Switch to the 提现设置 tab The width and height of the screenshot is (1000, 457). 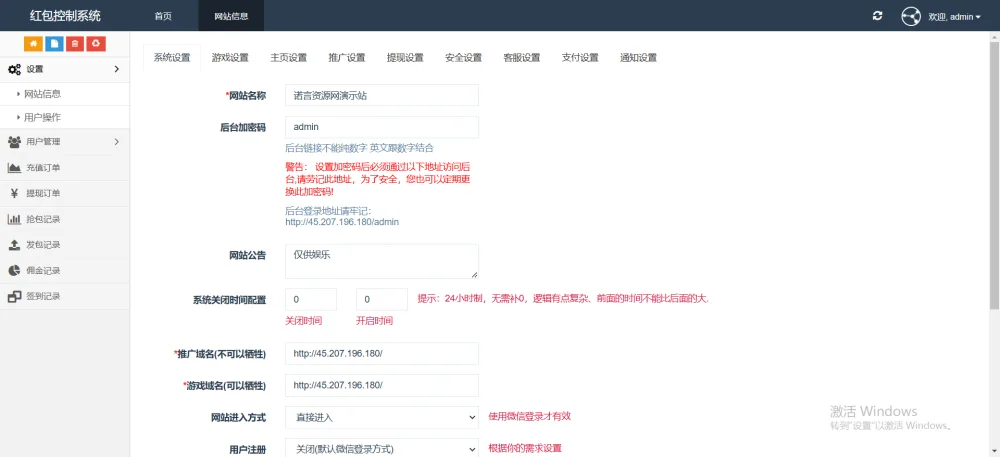pos(405,57)
